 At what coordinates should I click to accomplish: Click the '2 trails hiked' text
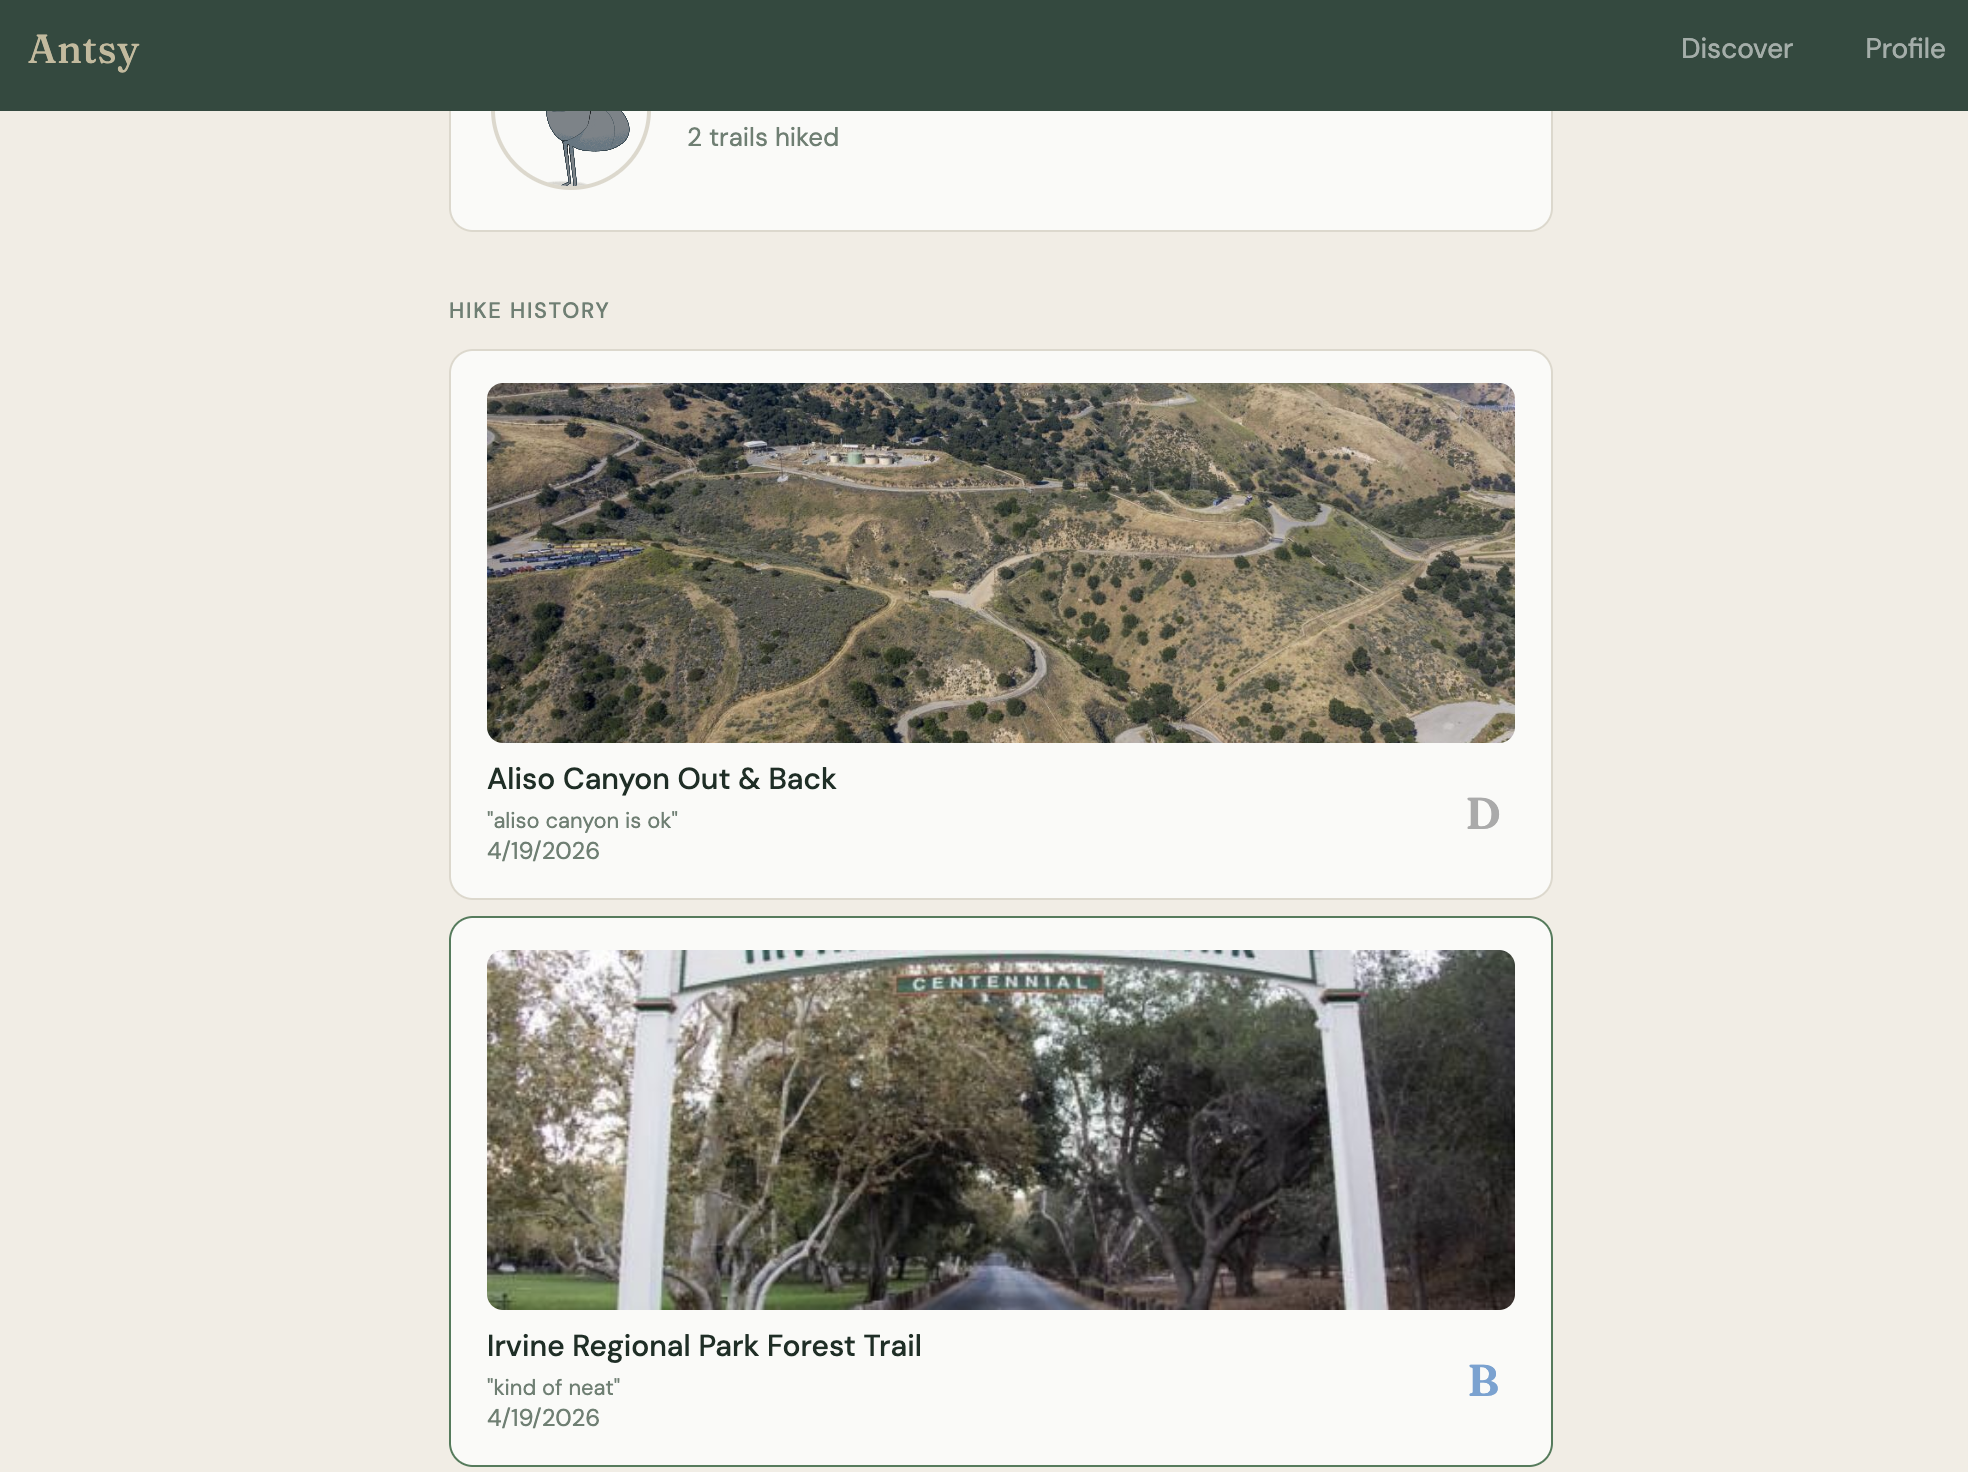coord(762,137)
